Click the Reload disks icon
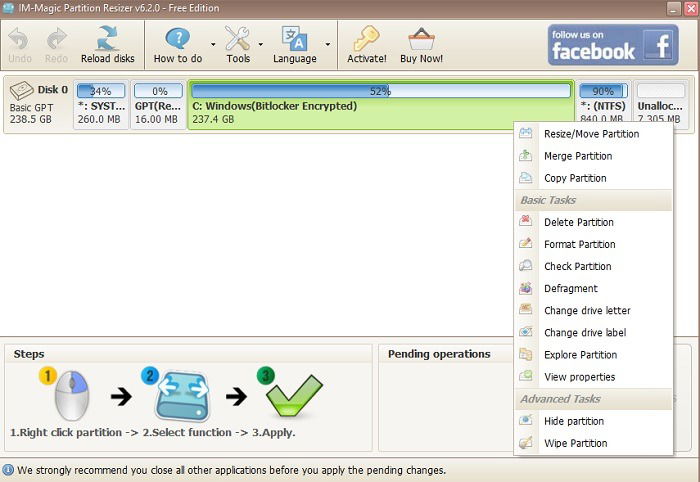This screenshot has width=700, height=482. (107, 38)
